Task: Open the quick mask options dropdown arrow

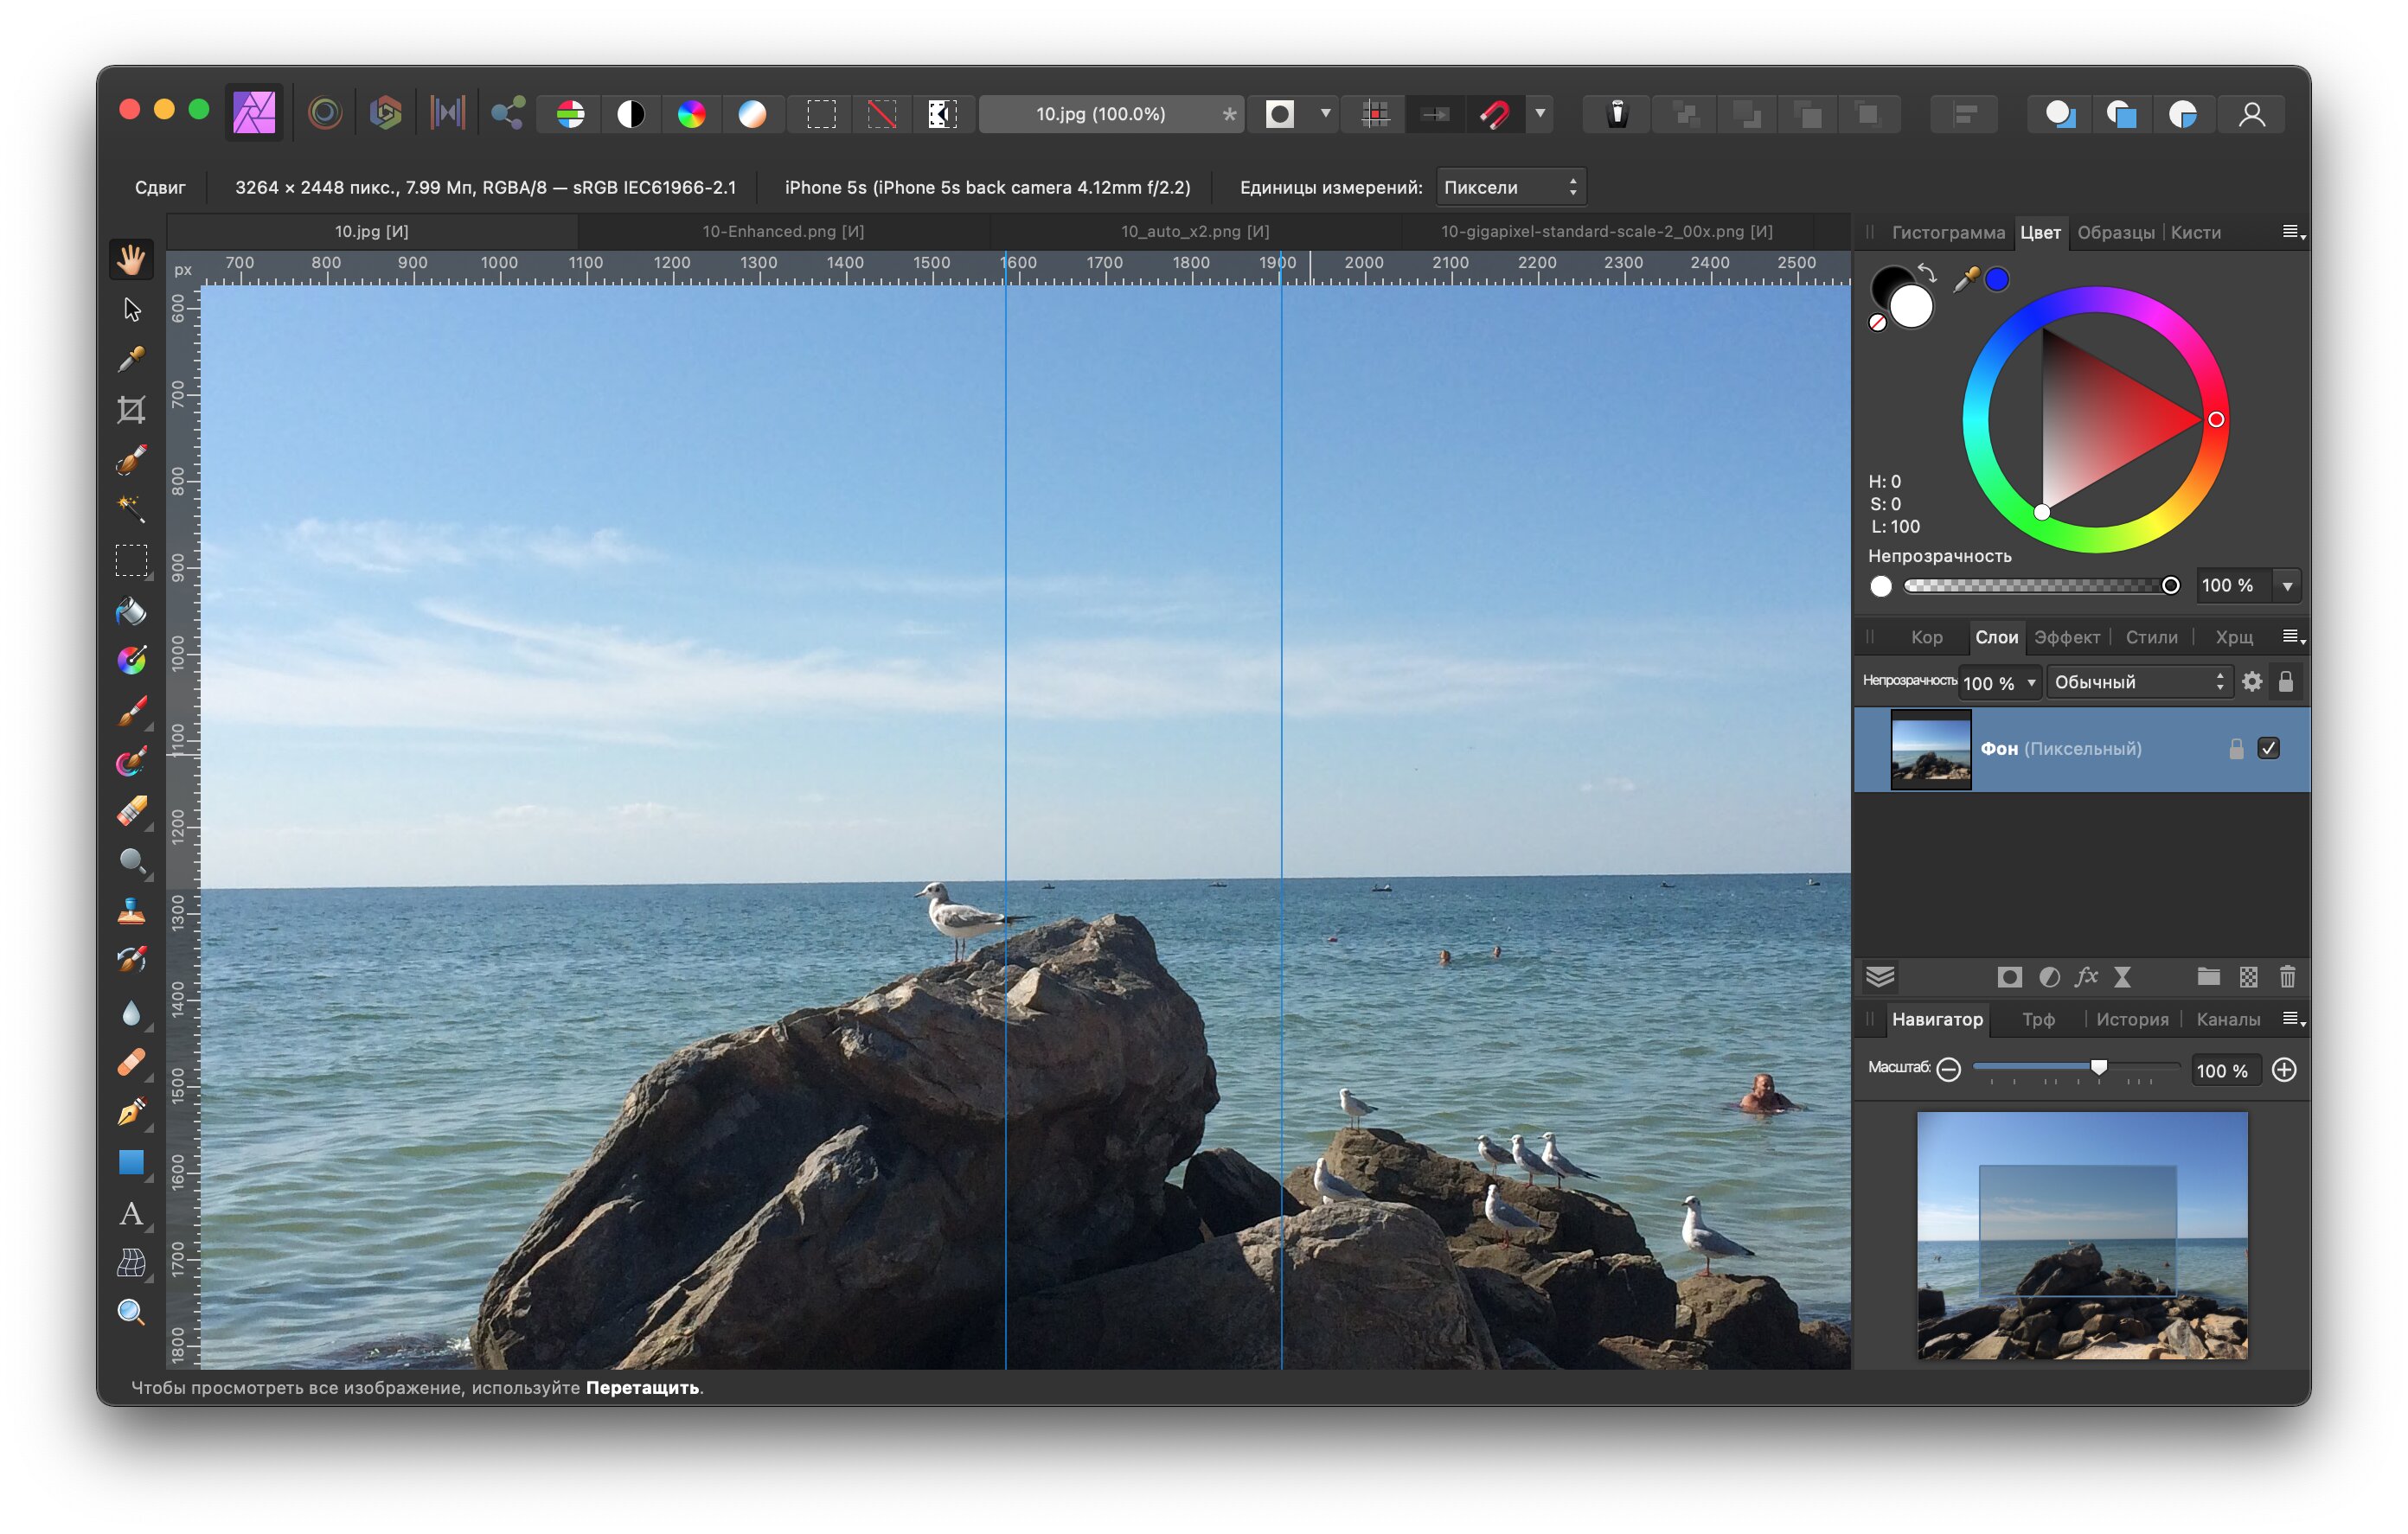Action: [x=1325, y=113]
